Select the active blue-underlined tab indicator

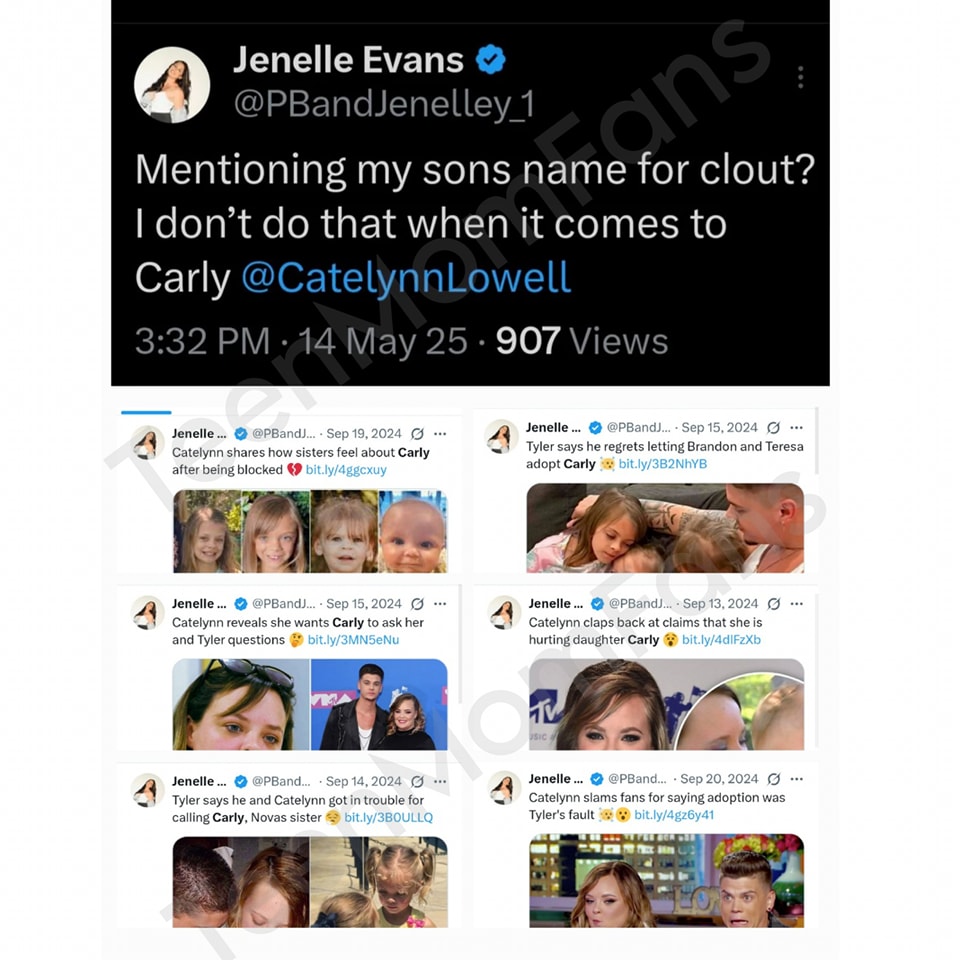tap(146, 412)
